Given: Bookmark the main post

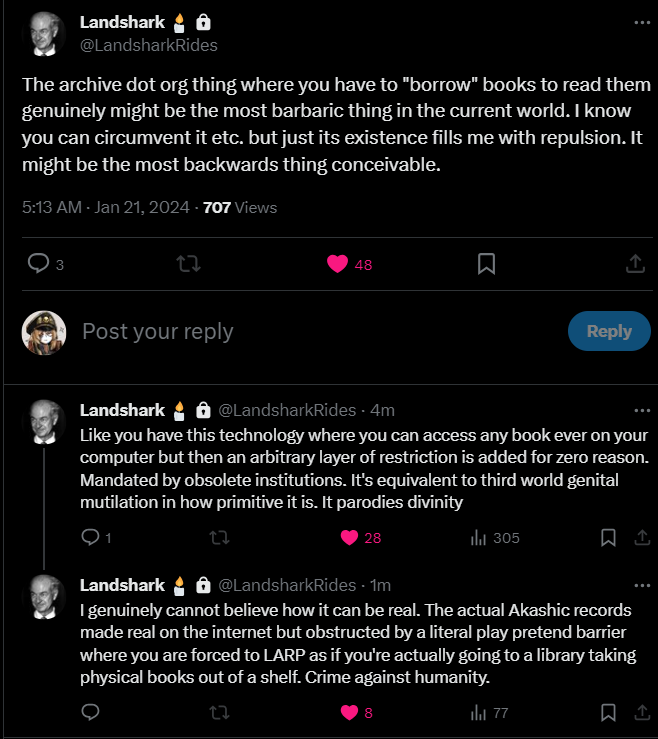Looking at the screenshot, I should (x=486, y=263).
